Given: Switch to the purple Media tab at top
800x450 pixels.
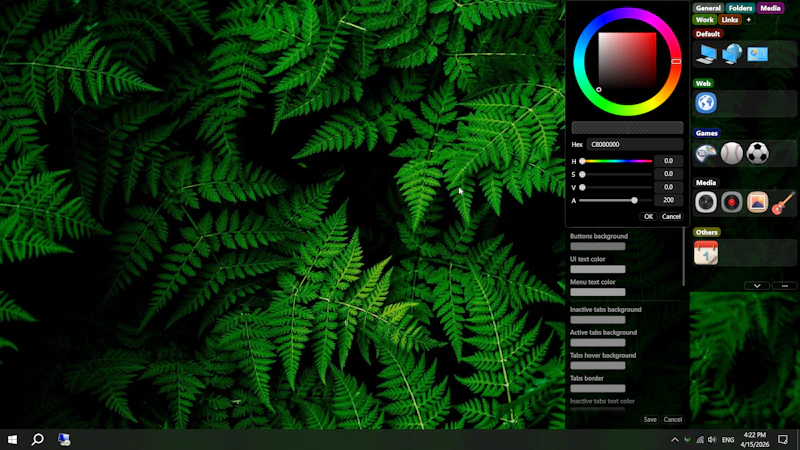Looking at the screenshot, I should pyautogui.click(x=770, y=8).
